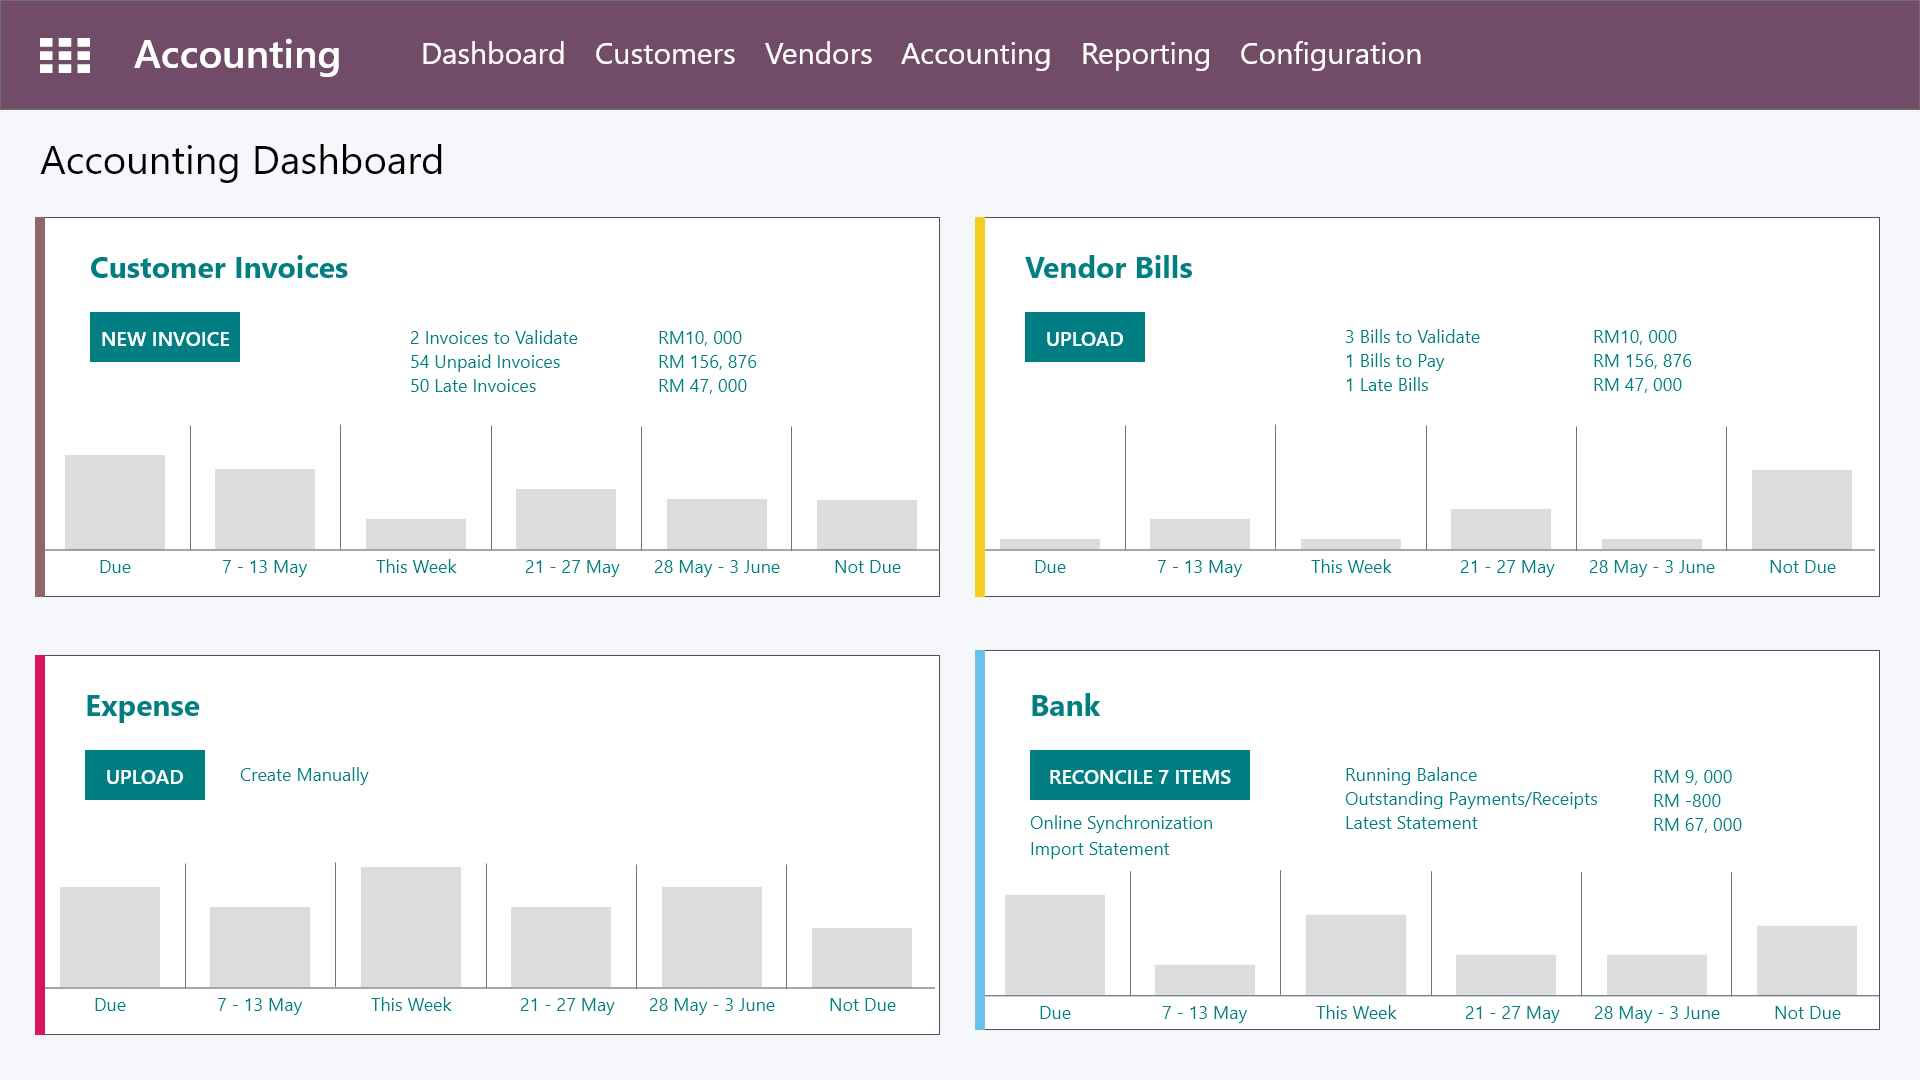The height and width of the screenshot is (1080, 1920).
Task: Open 3 Bills to Validate link
Action: pyautogui.click(x=1412, y=337)
